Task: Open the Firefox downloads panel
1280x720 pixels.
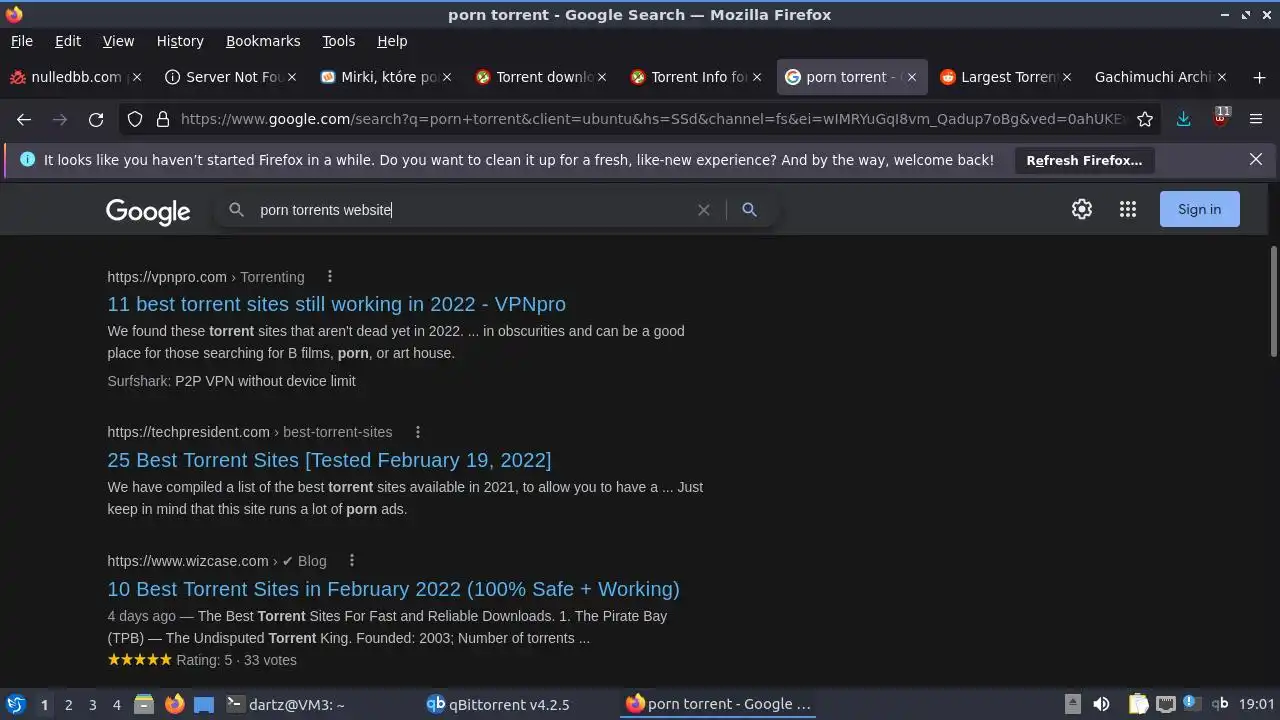Action: pyautogui.click(x=1183, y=119)
